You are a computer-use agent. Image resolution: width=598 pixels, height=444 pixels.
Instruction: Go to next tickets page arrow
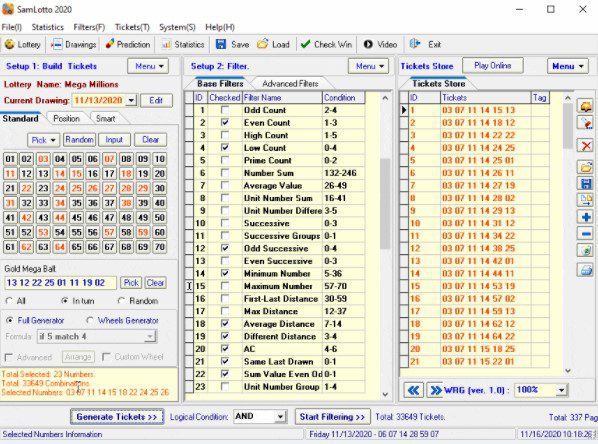pyautogui.click(x=435, y=390)
